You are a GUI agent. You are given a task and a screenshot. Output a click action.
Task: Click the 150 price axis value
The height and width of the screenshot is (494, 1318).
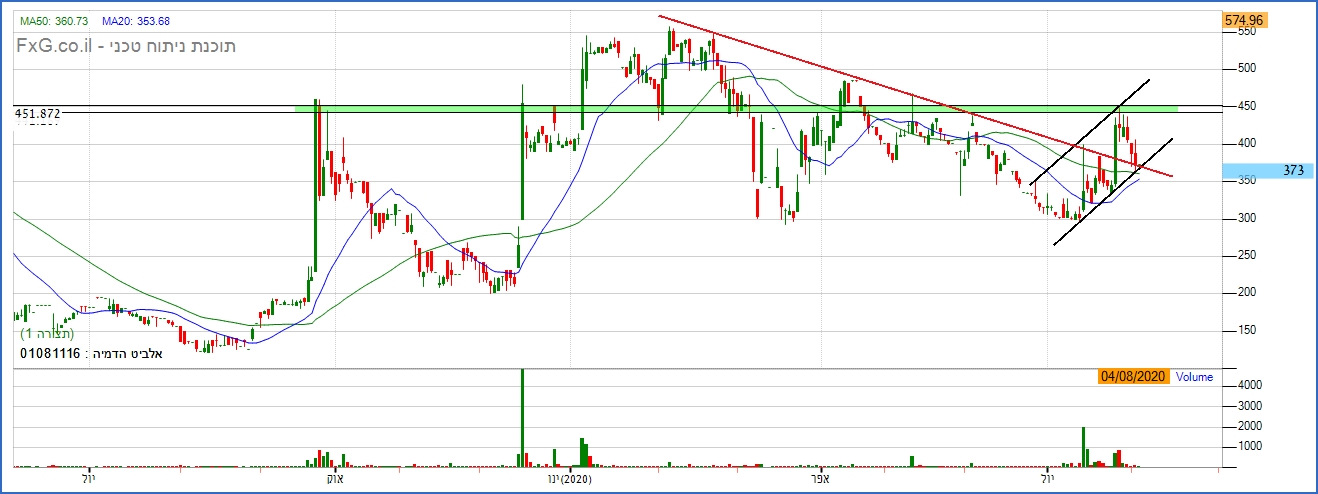pyautogui.click(x=1246, y=330)
